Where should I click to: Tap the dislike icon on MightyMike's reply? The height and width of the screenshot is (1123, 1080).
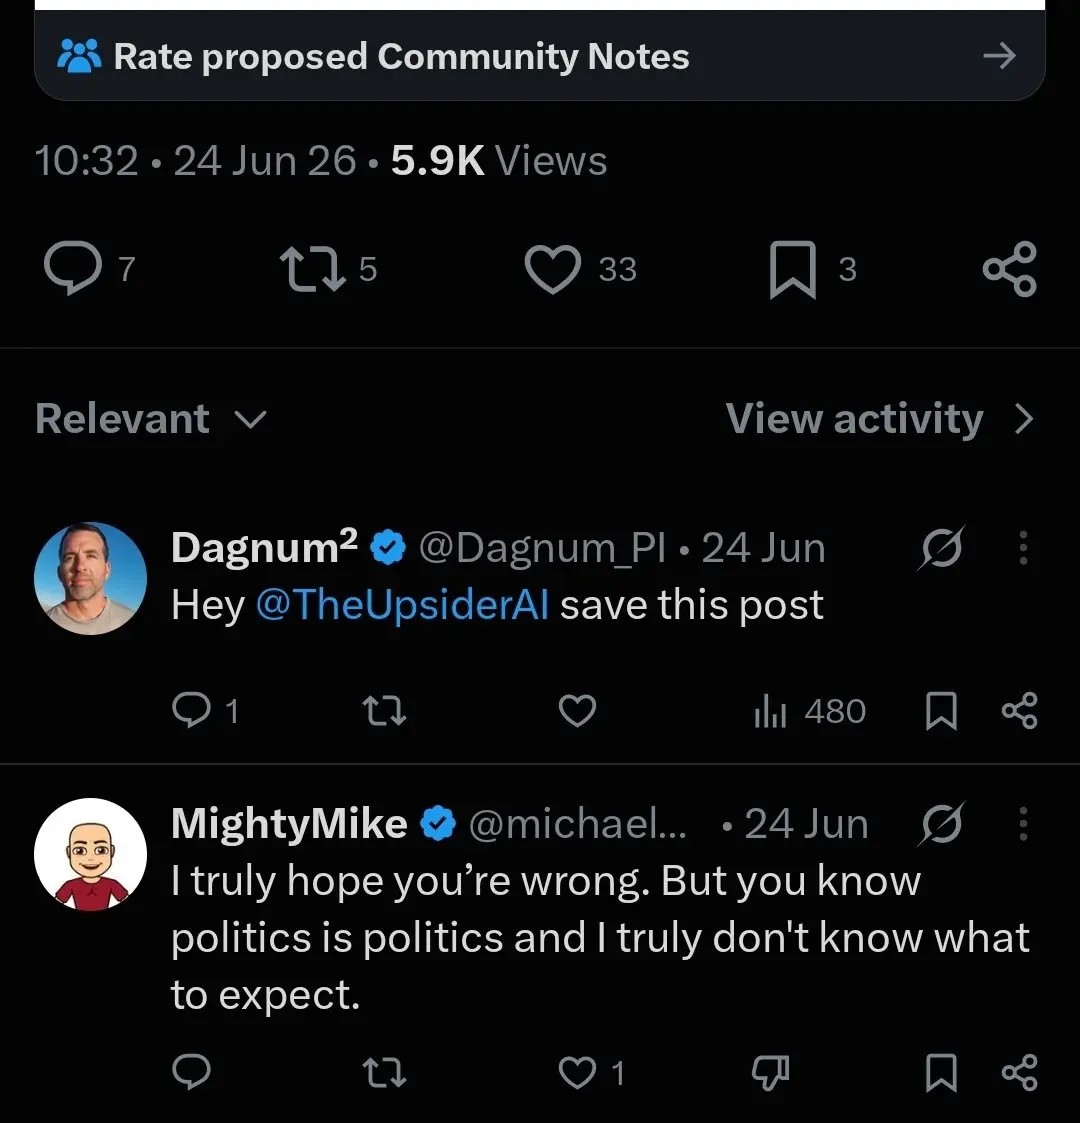[770, 1072]
